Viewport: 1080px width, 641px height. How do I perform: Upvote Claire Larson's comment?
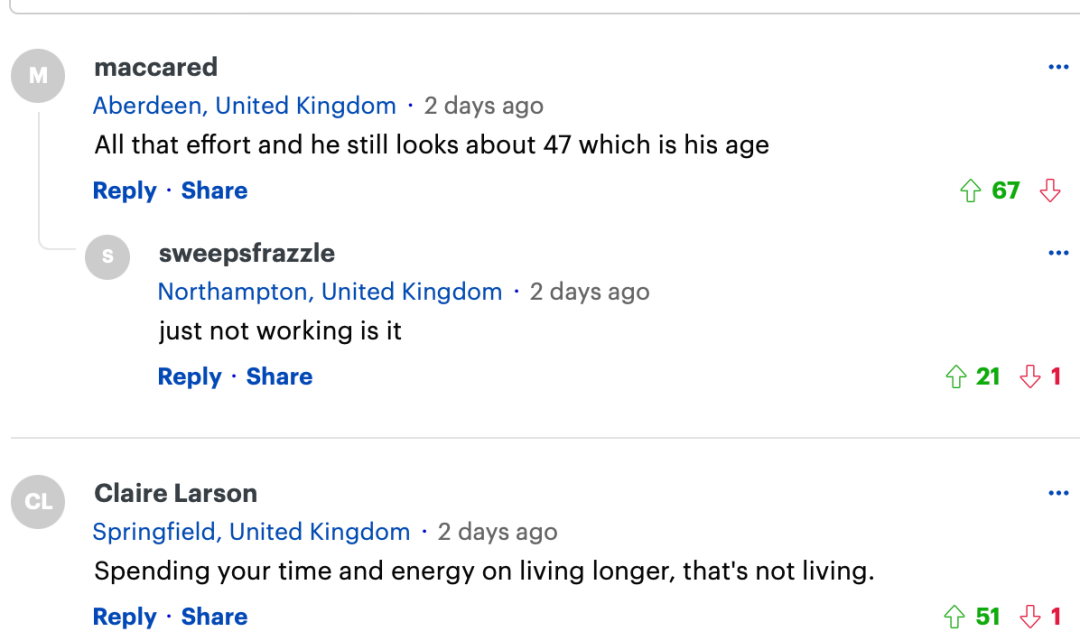click(x=955, y=617)
